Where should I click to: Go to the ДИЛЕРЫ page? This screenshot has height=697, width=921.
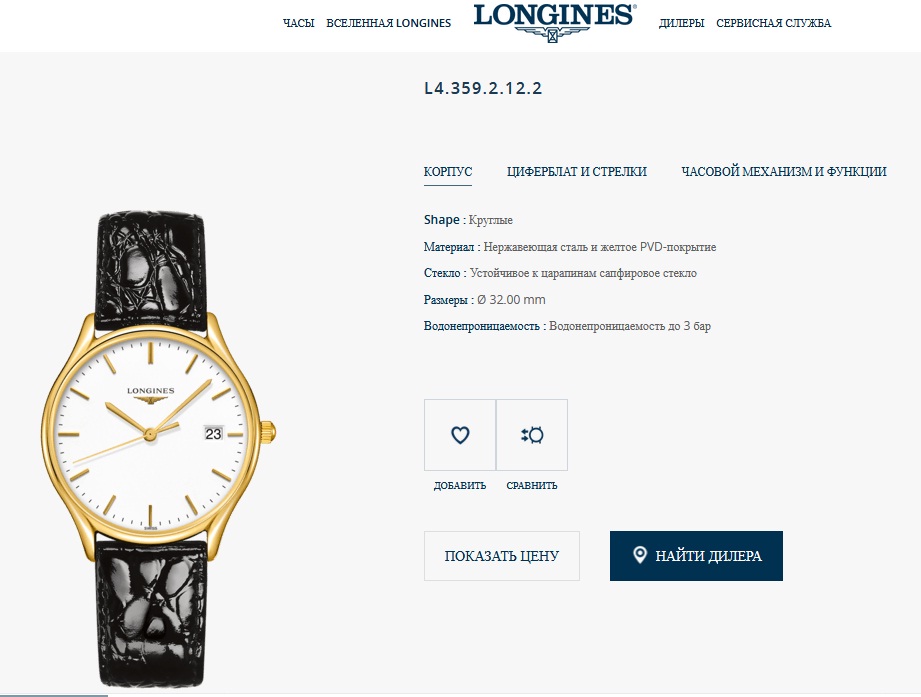pos(681,23)
